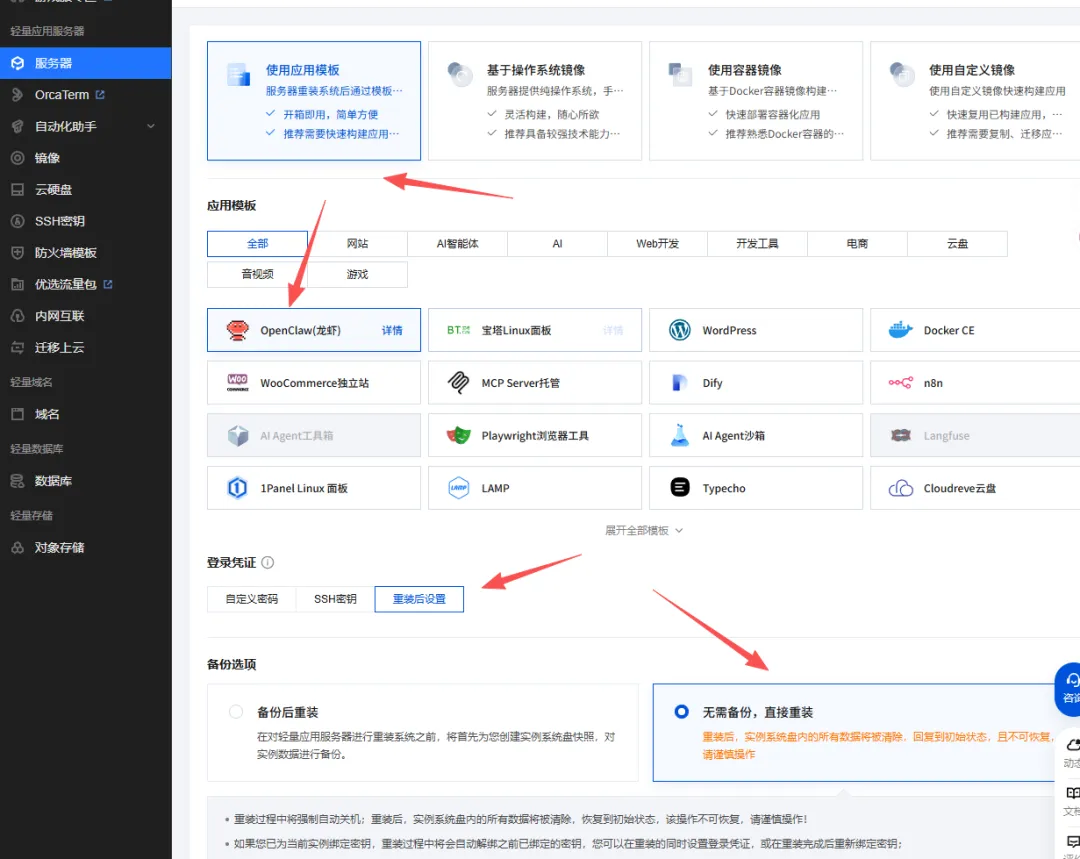Click the 自动化助手 sidebar icon
This screenshot has width=1080, height=859.
(x=18, y=127)
